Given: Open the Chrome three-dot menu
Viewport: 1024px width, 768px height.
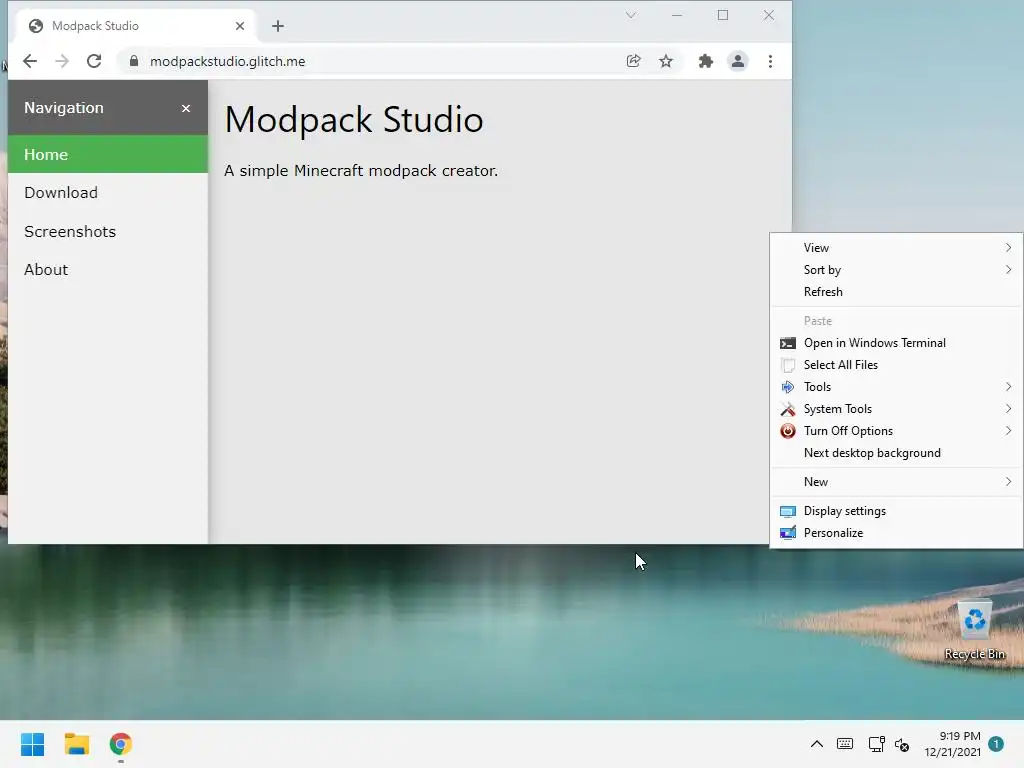Looking at the screenshot, I should coord(771,61).
